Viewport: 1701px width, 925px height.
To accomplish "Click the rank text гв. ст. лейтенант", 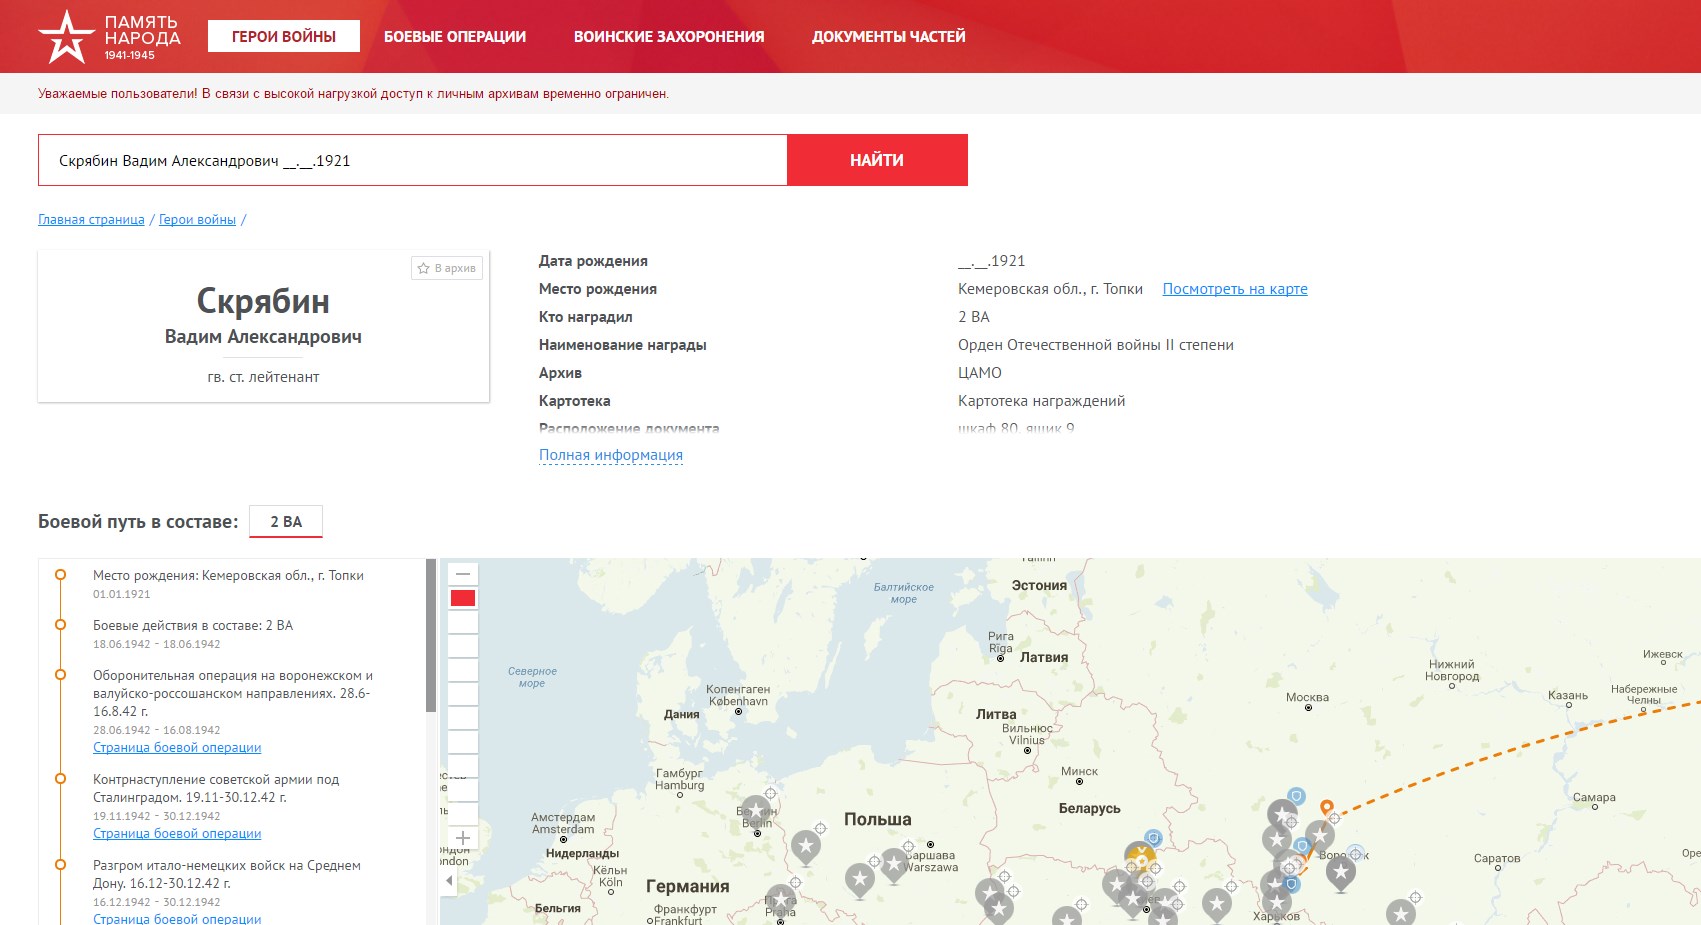I will coord(263,377).
